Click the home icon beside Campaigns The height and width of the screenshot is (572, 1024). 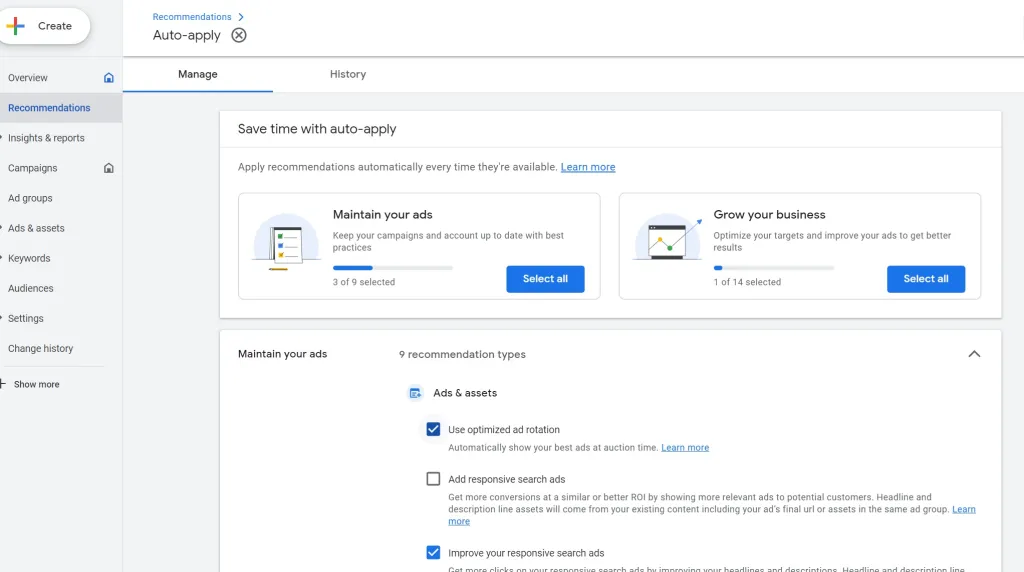pyautogui.click(x=109, y=168)
